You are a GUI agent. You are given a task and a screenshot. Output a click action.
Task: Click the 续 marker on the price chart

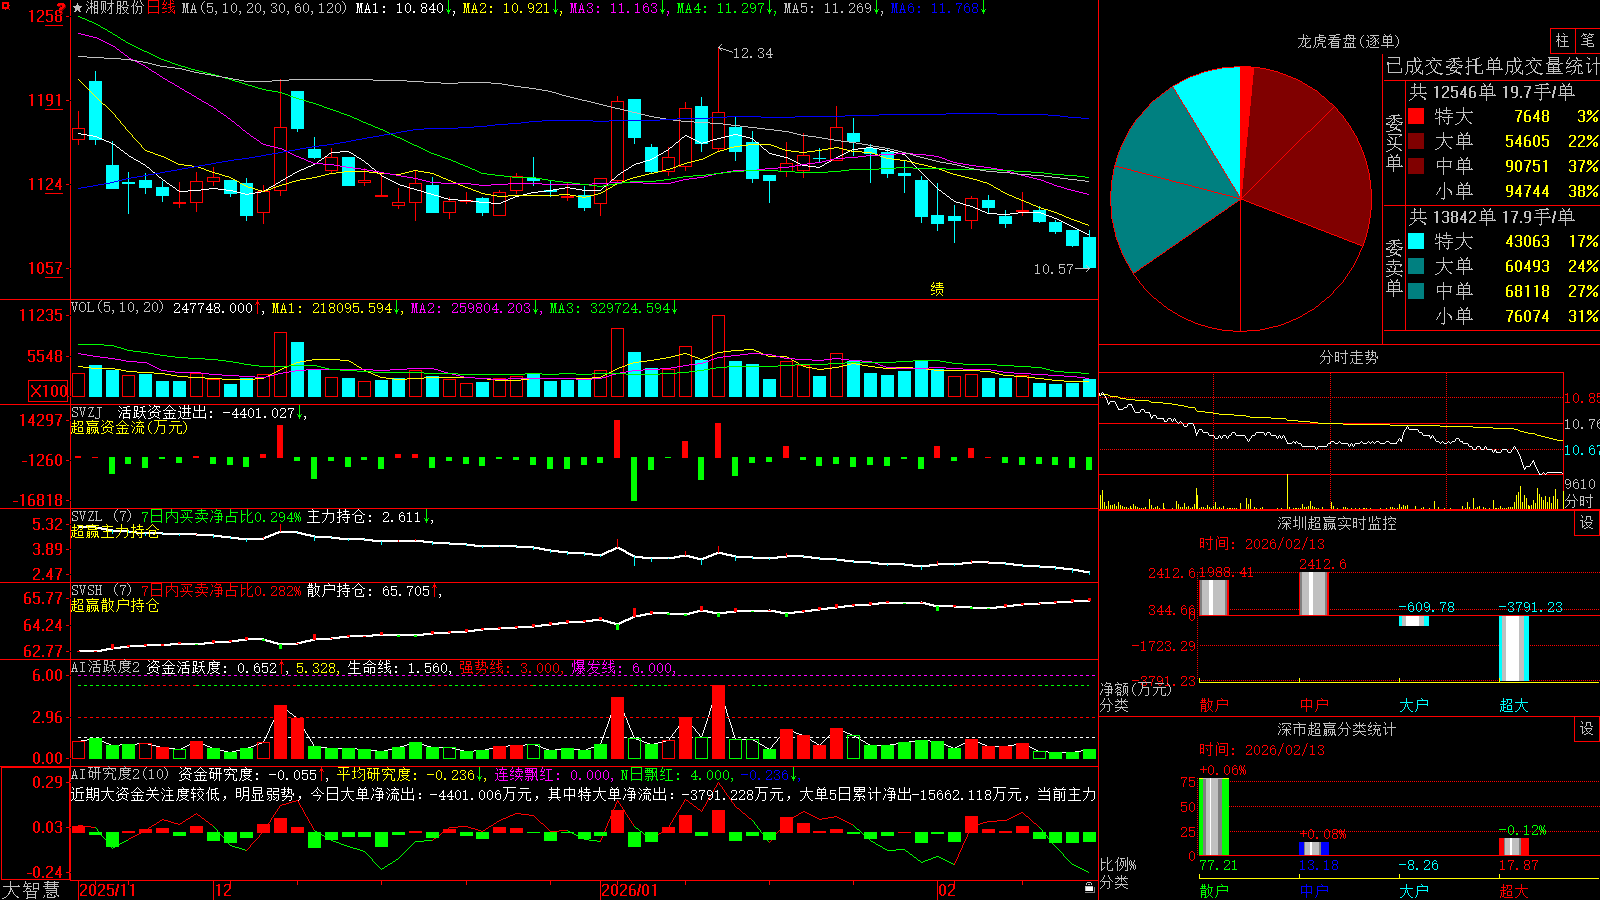(937, 289)
